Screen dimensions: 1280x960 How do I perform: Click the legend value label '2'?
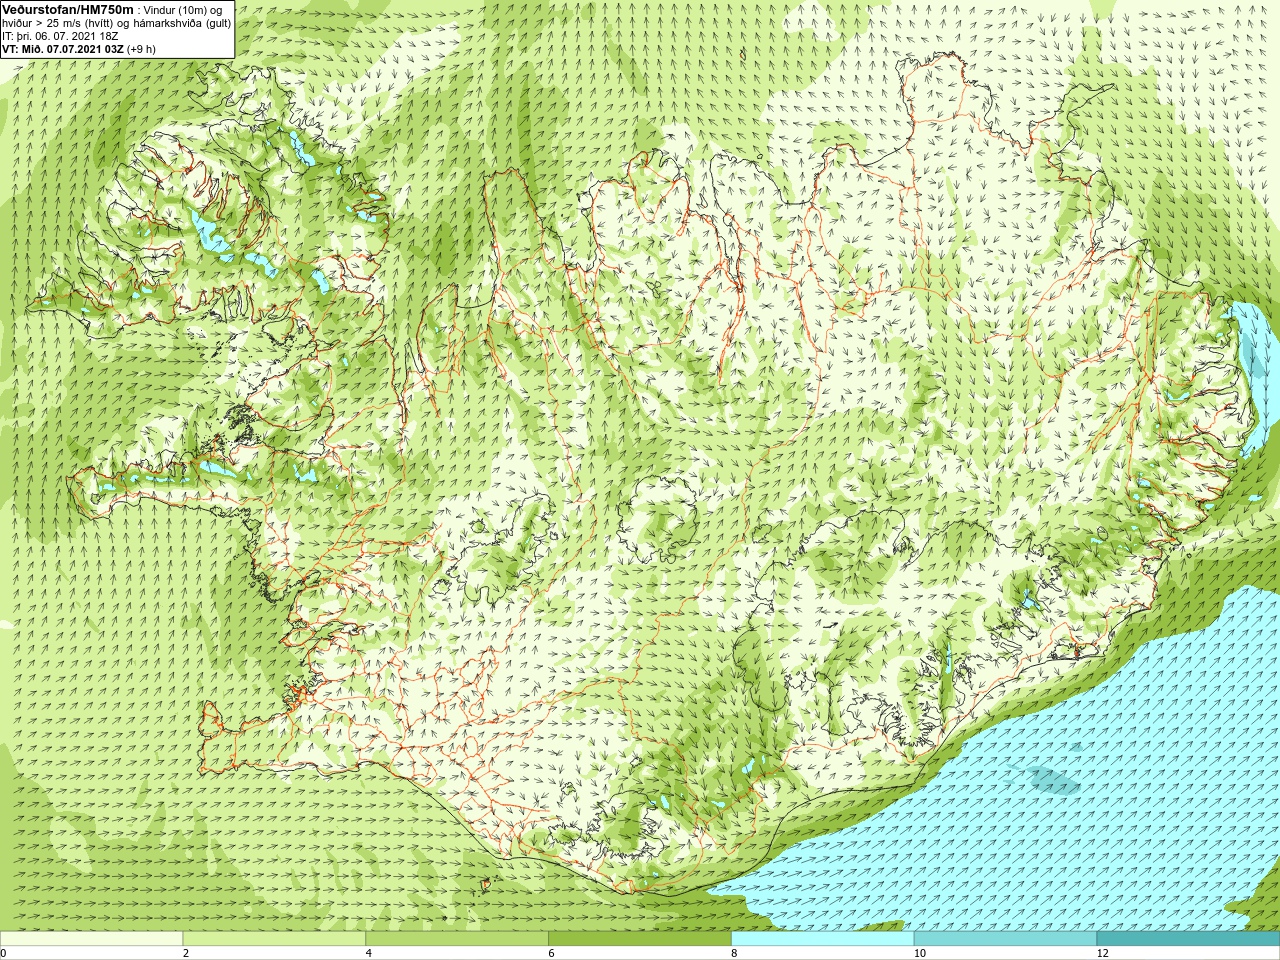coord(186,953)
